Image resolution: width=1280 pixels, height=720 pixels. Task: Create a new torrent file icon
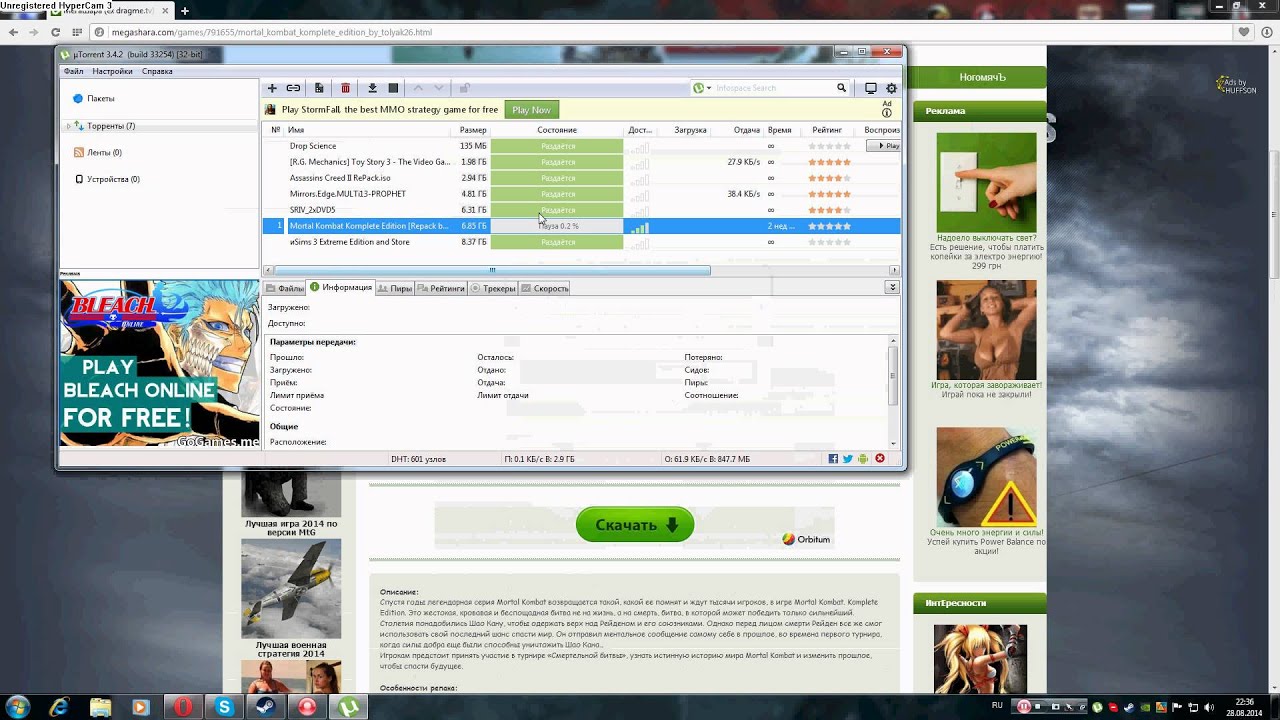[x=319, y=88]
